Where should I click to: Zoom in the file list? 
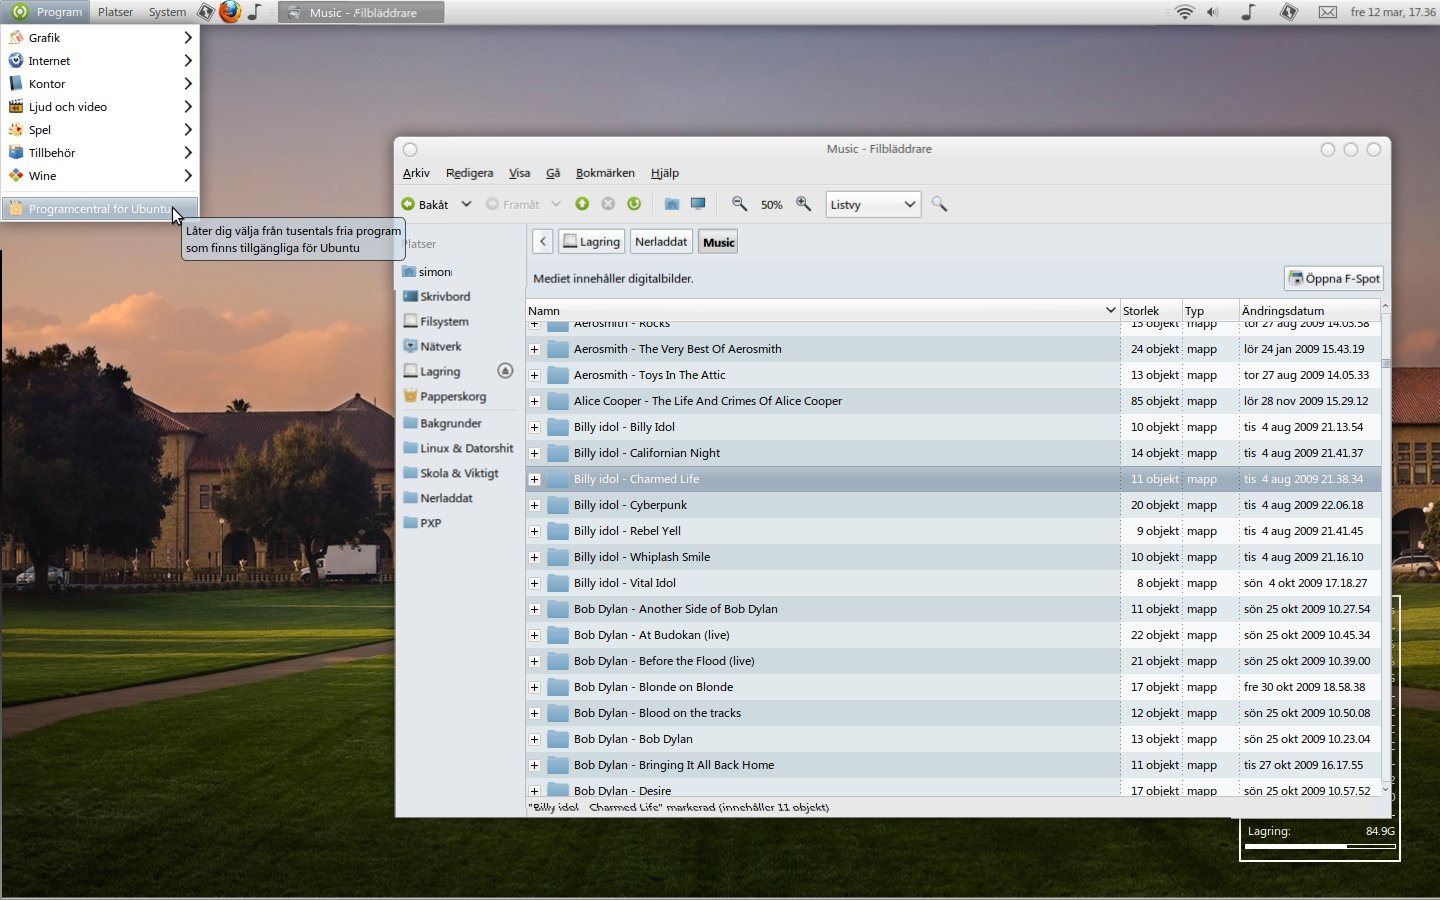tap(803, 204)
